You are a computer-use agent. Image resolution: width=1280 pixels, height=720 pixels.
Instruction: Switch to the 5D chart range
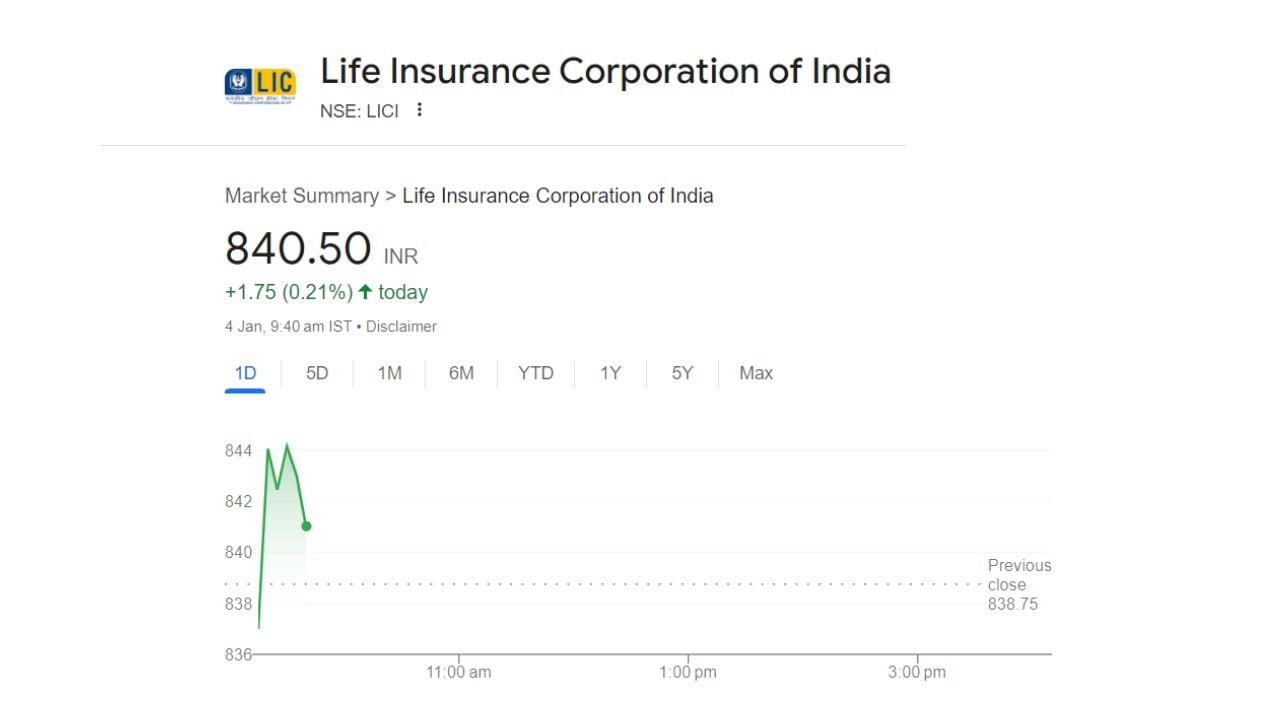coord(317,373)
